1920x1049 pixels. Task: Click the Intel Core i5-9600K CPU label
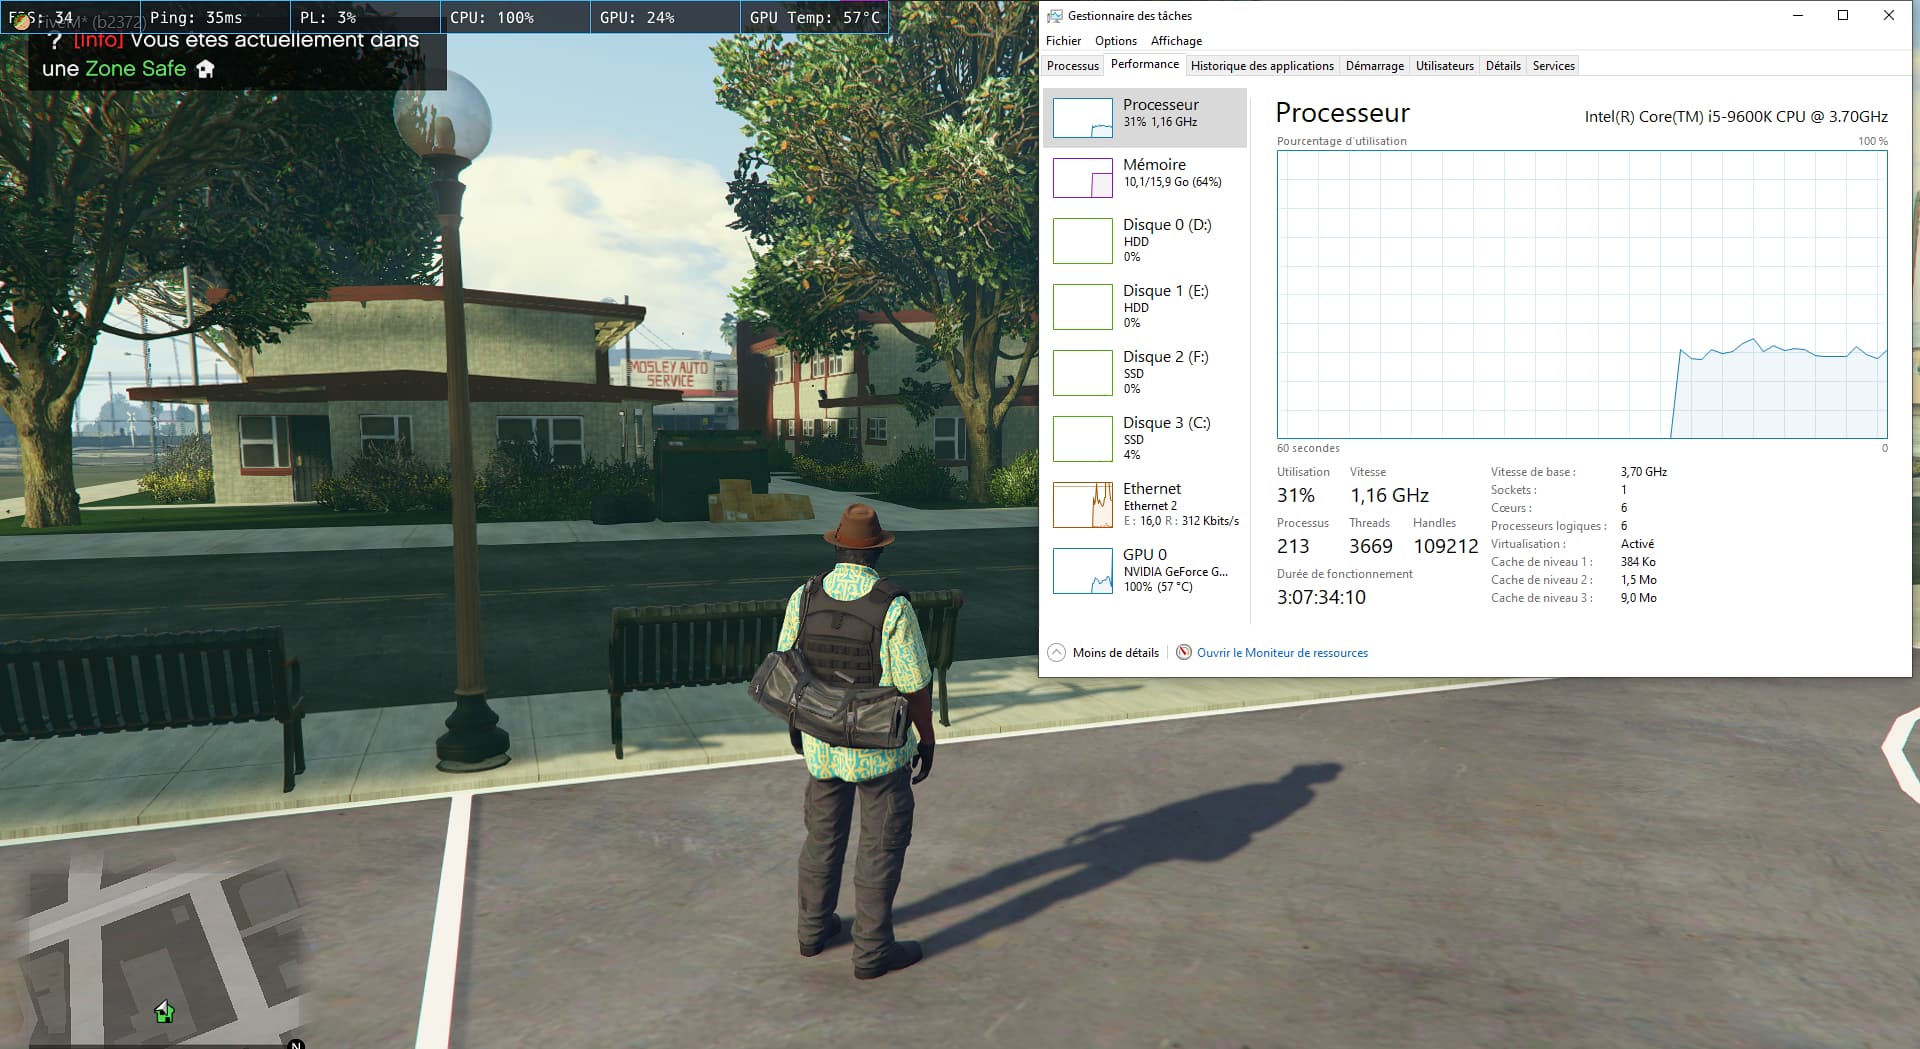(x=1736, y=117)
